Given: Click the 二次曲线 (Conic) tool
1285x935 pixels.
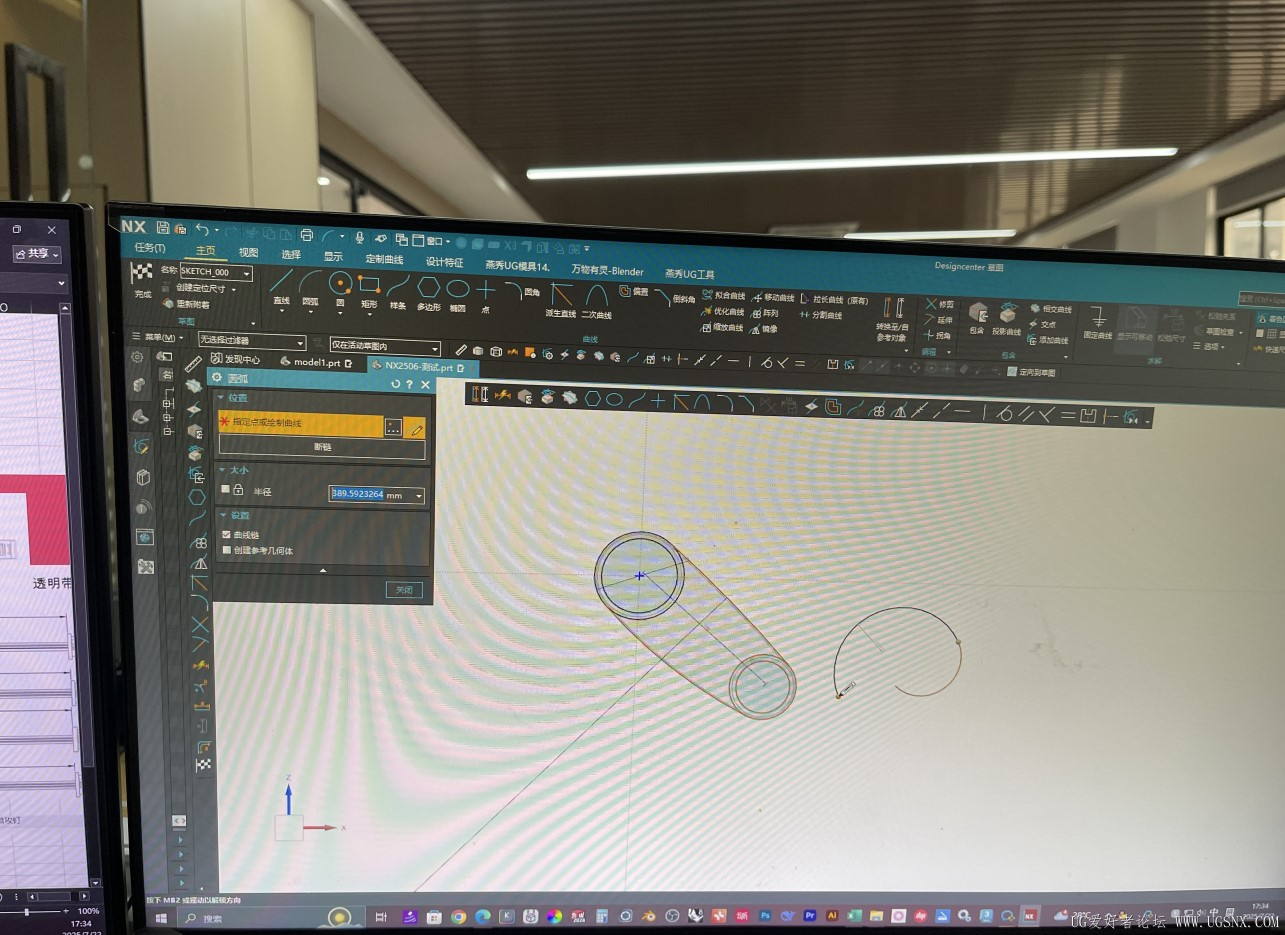Looking at the screenshot, I should click(596, 300).
